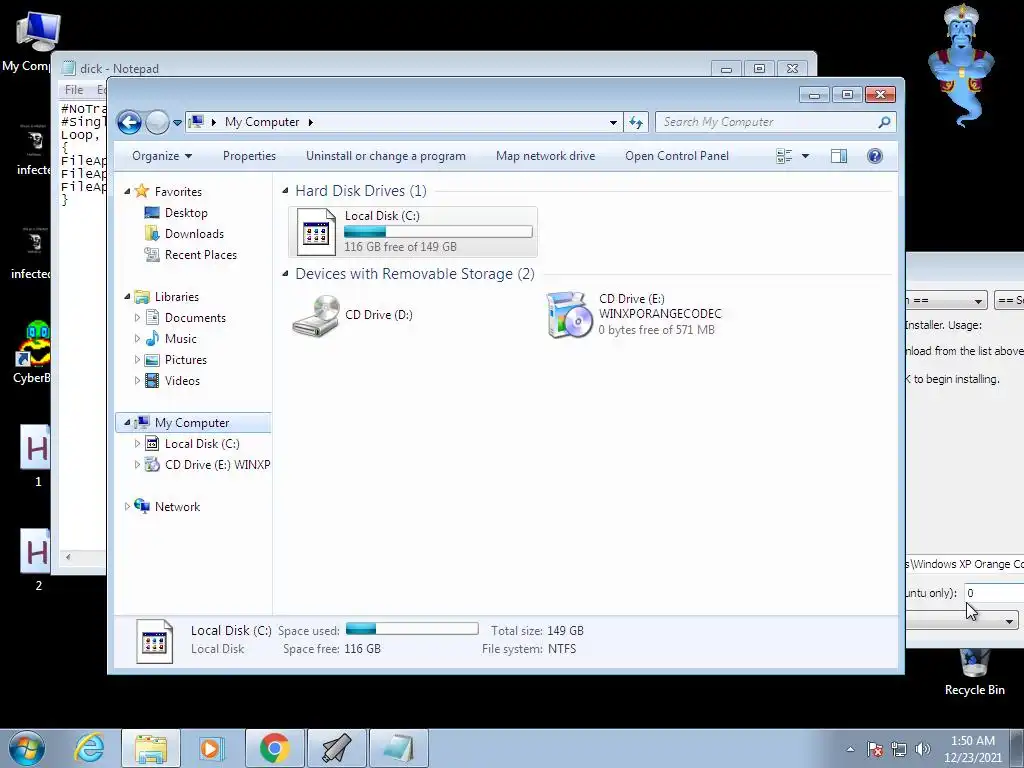
Task: Expand the Network node in sidebar
Action: tap(127, 507)
